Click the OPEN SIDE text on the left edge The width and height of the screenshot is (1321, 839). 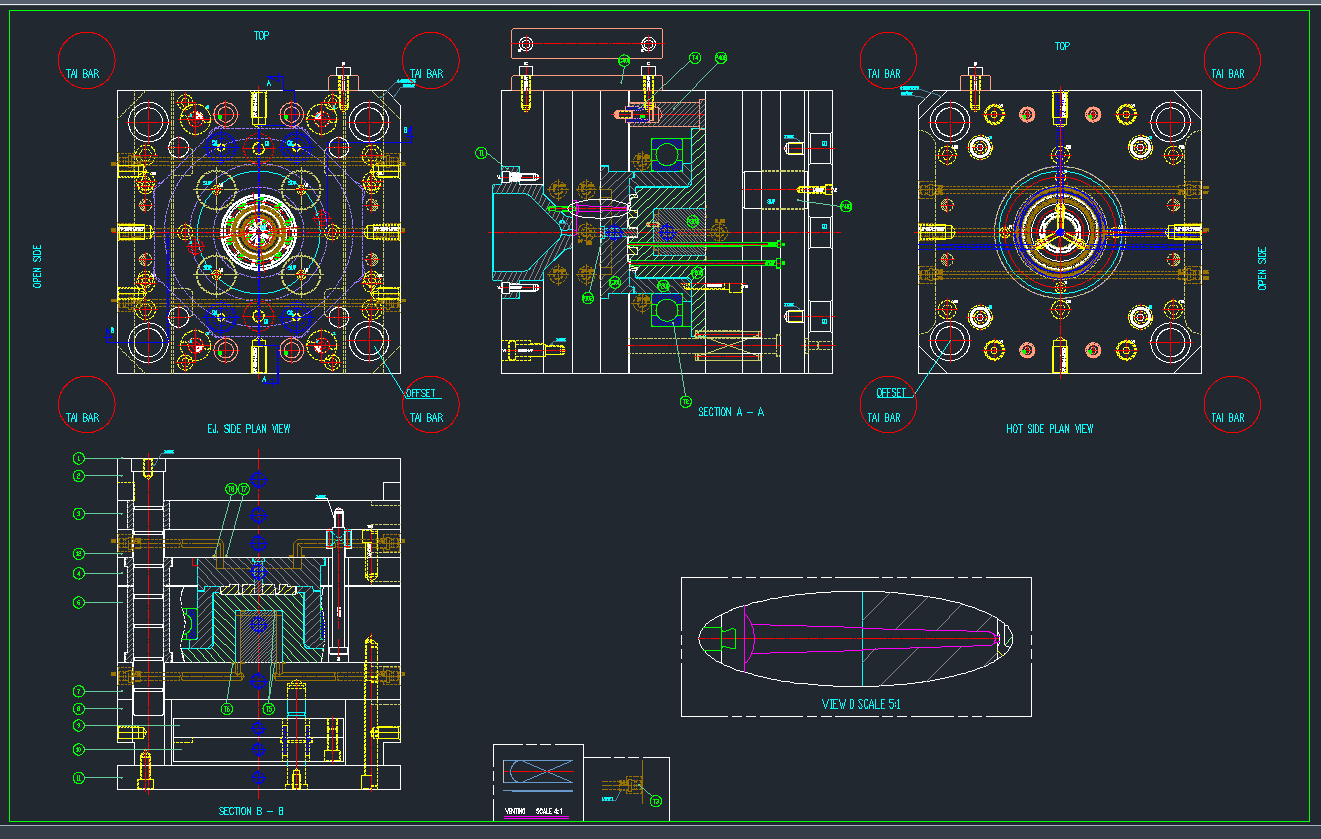tap(38, 267)
